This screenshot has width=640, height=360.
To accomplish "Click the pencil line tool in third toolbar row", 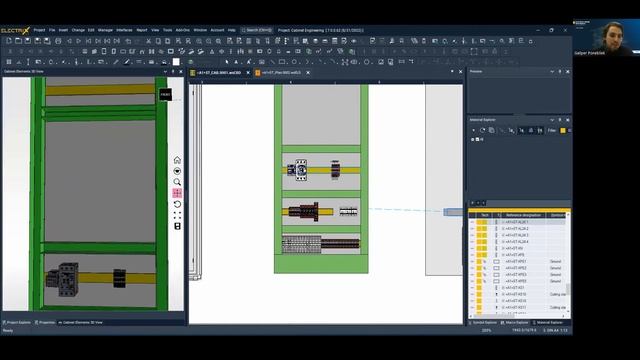I will 116,62.
